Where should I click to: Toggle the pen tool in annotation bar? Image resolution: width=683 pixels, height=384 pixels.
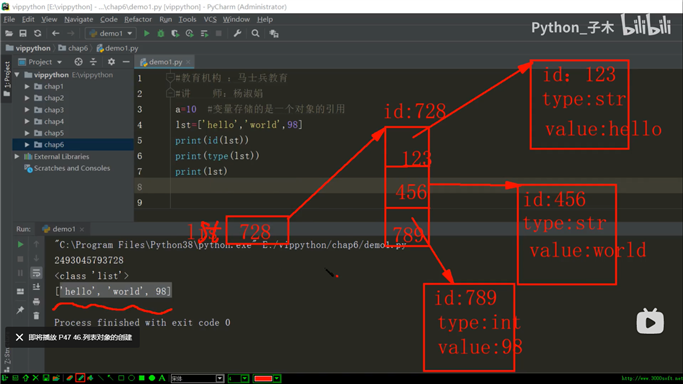pyautogui.click(x=80, y=378)
